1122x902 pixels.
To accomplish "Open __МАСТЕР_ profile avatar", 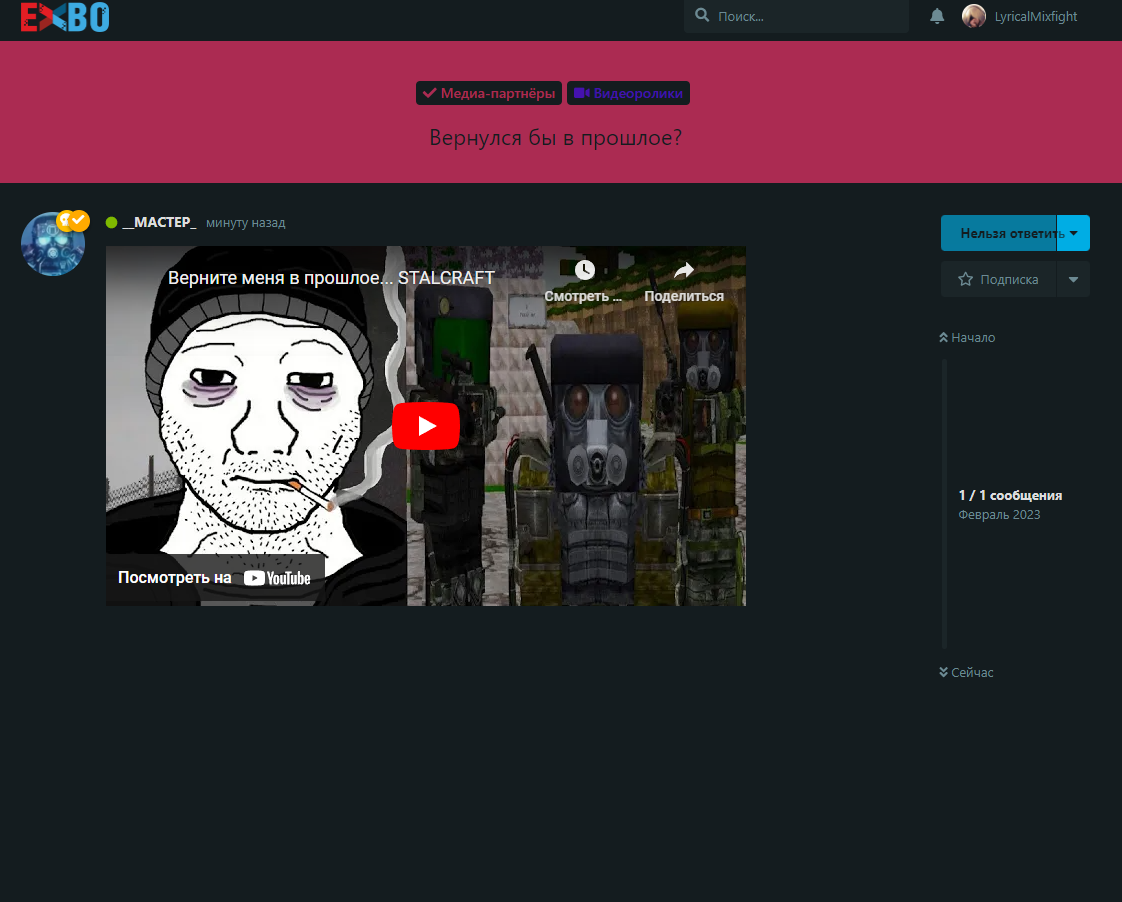I will pyautogui.click(x=53, y=244).
